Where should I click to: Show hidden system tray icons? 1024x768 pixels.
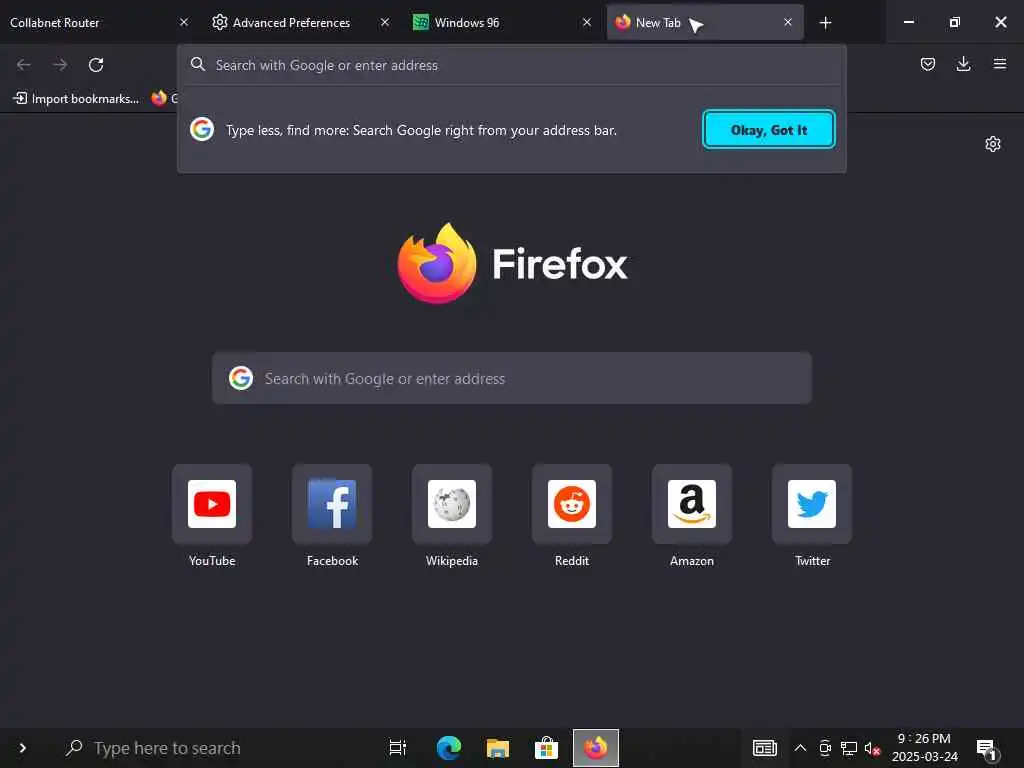pos(800,748)
